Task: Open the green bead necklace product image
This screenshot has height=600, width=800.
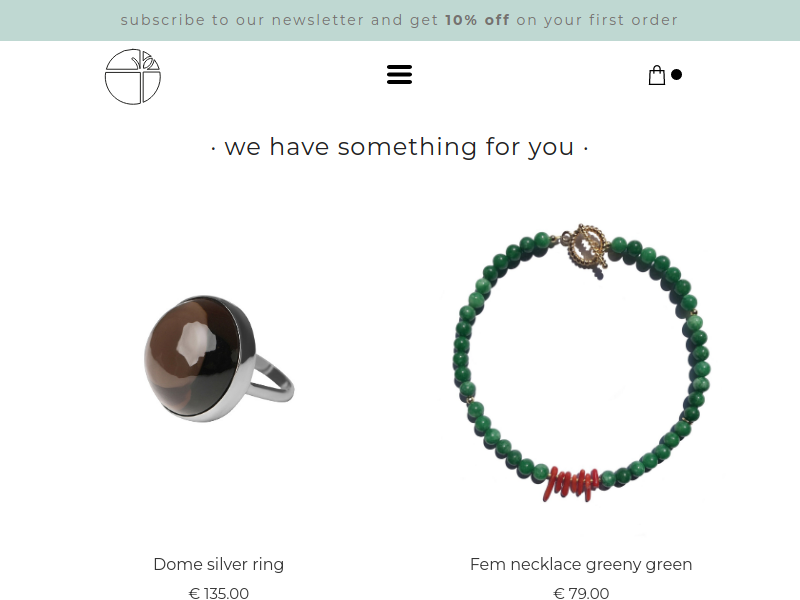Action: point(581,363)
